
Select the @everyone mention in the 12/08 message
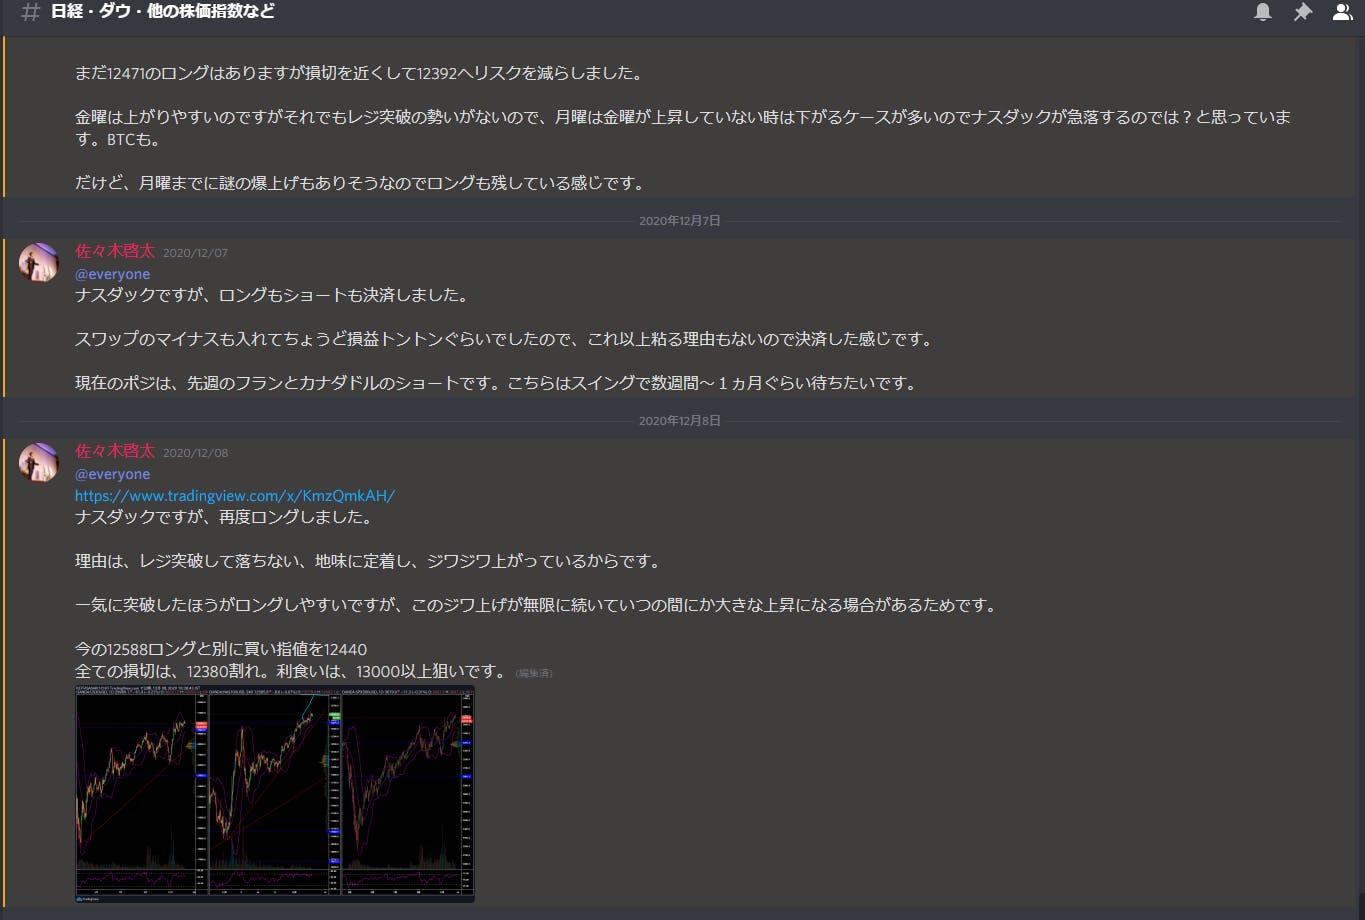coord(112,474)
